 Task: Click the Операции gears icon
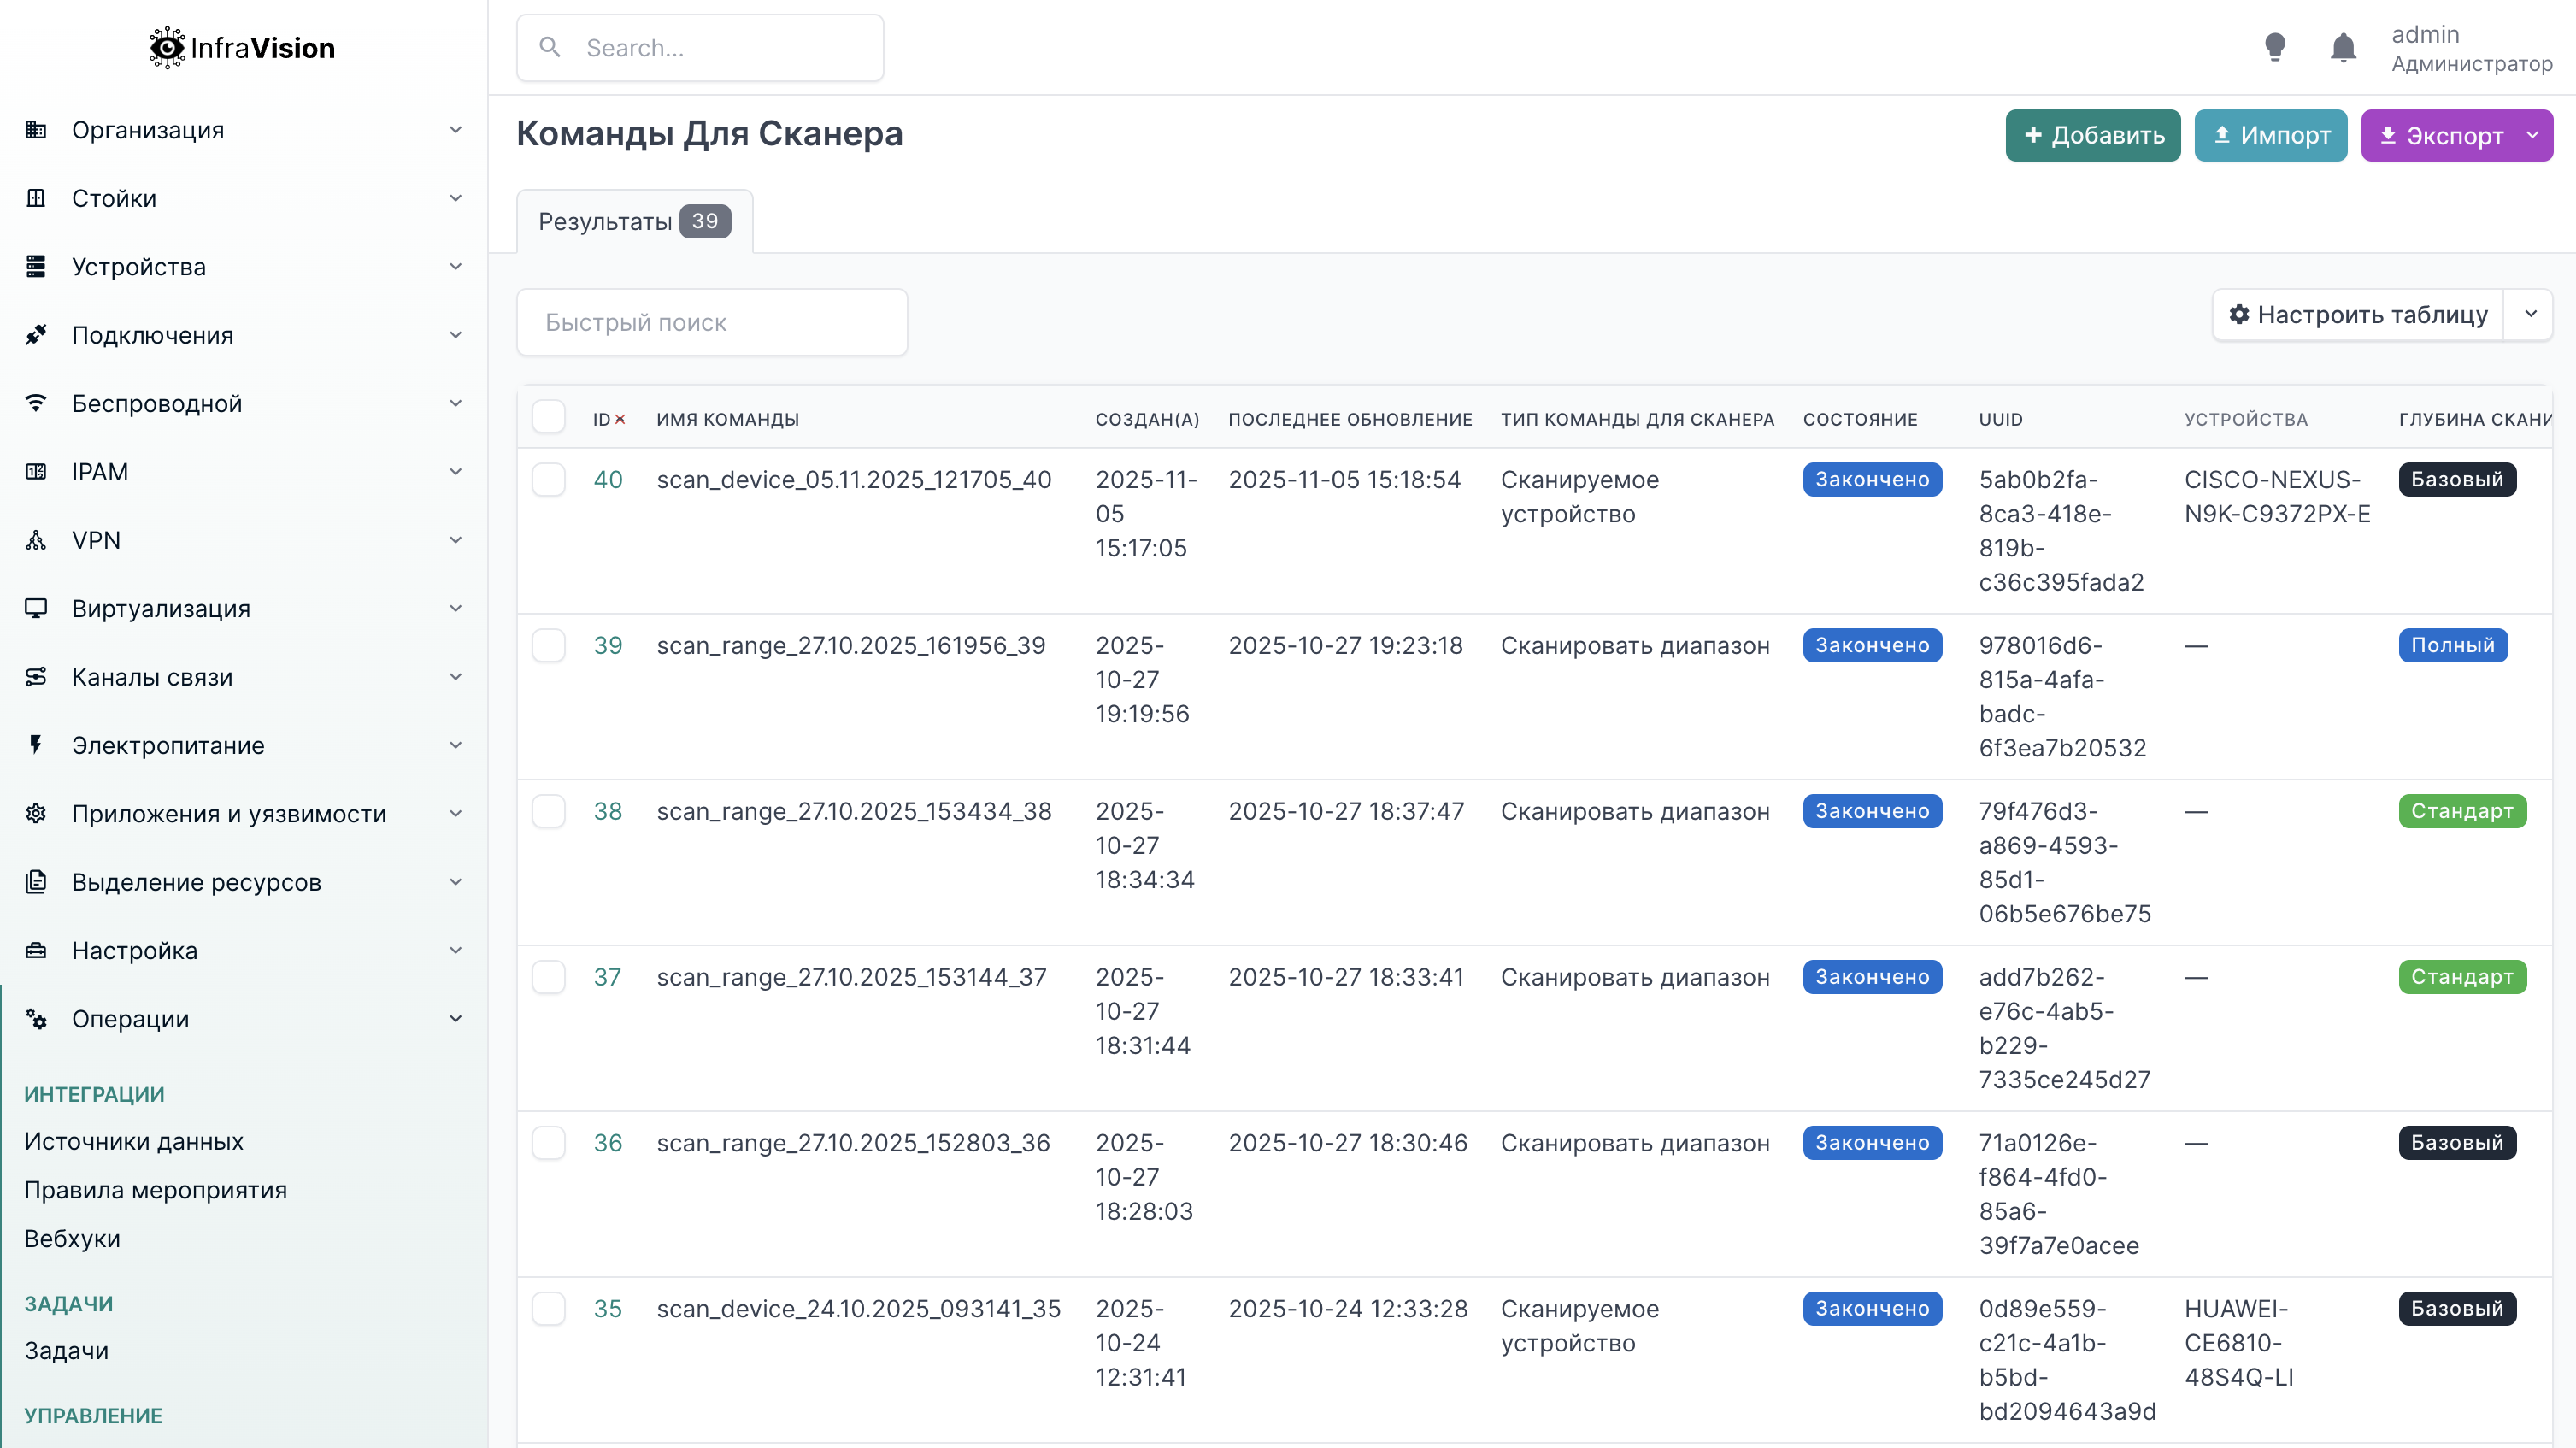tap(36, 1018)
